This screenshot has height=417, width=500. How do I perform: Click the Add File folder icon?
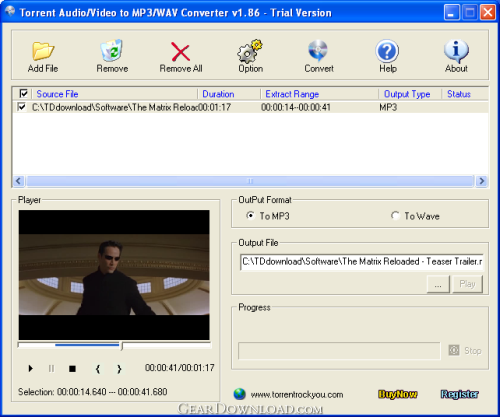coord(43,51)
